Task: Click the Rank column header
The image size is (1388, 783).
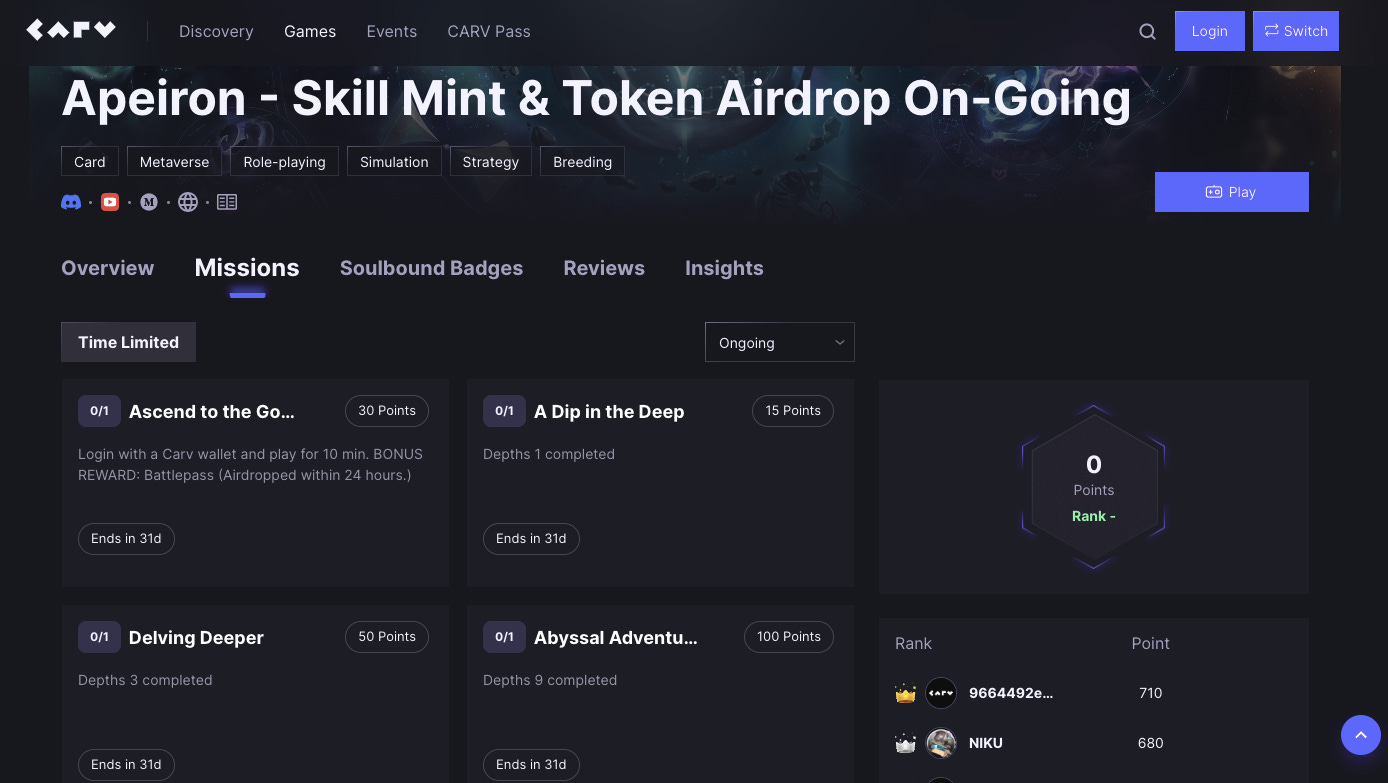Action: [913, 643]
